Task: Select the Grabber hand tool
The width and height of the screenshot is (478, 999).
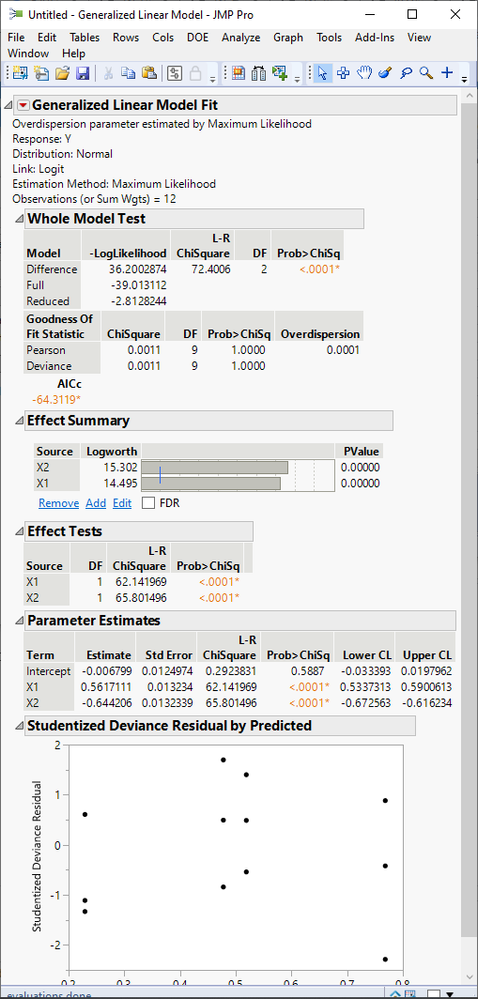Action: (364, 74)
